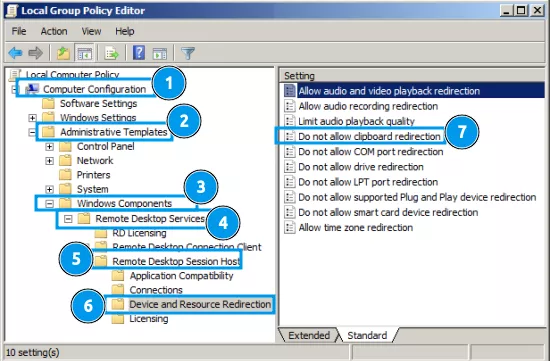Expand the Control Panel node
Viewport: 550px width, 361px height.
coord(49,146)
